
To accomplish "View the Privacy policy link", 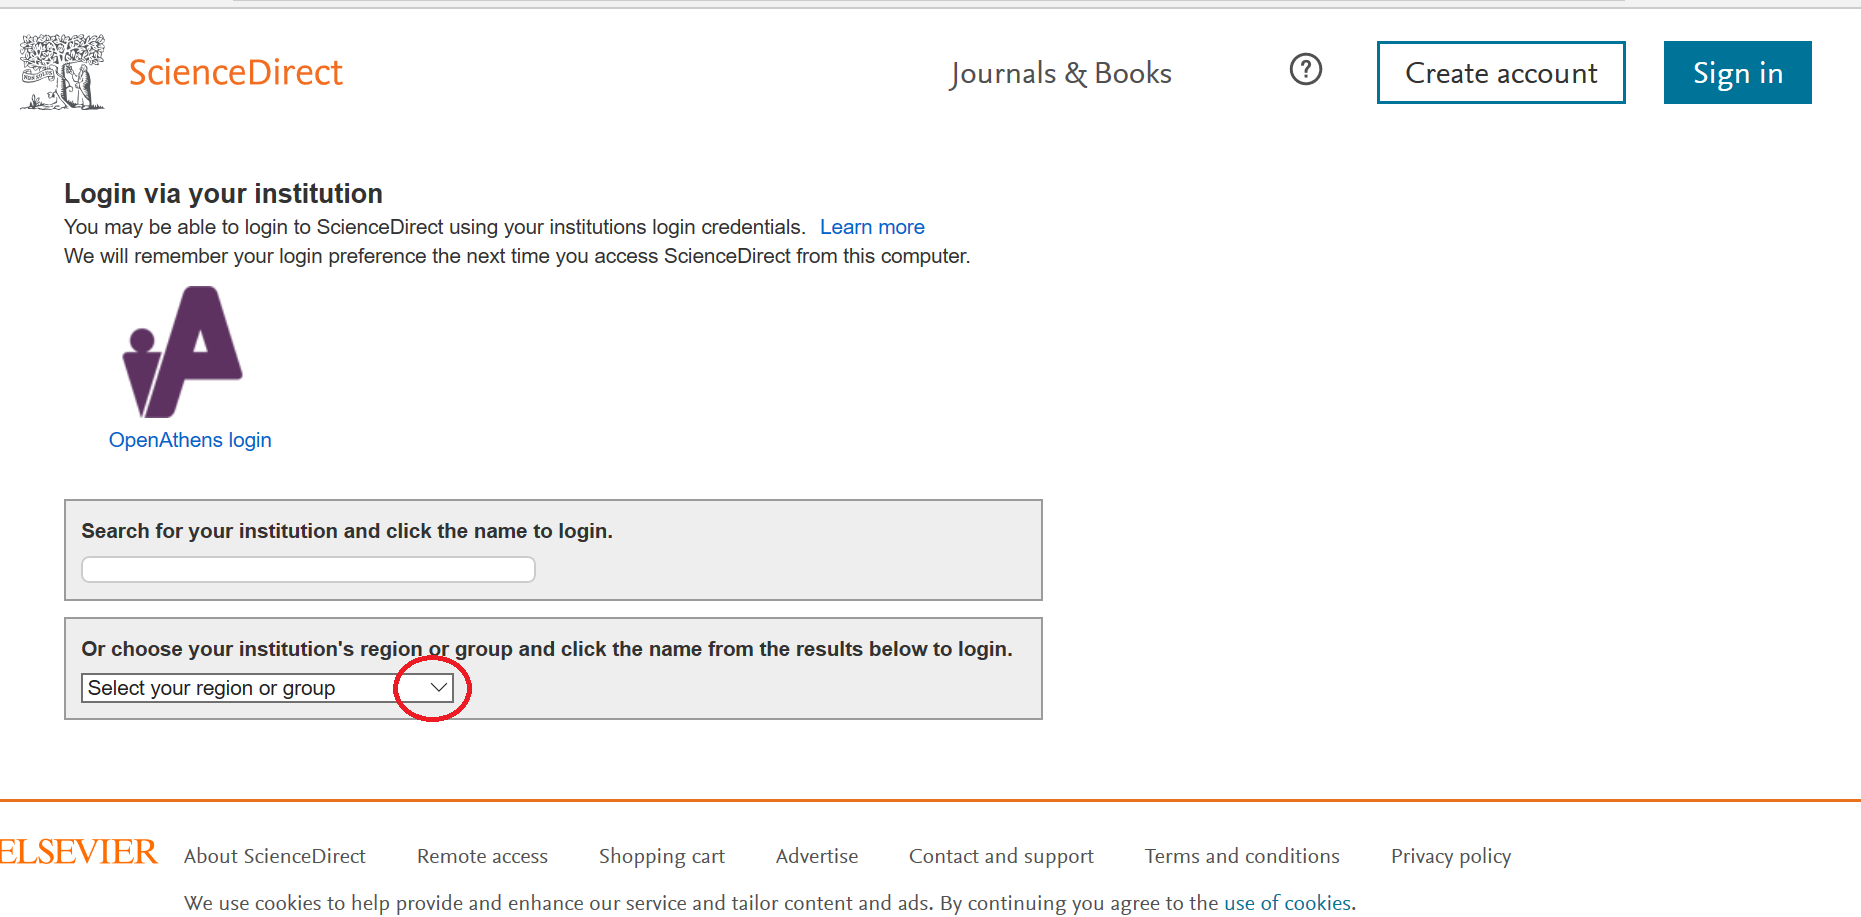I will (1451, 856).
